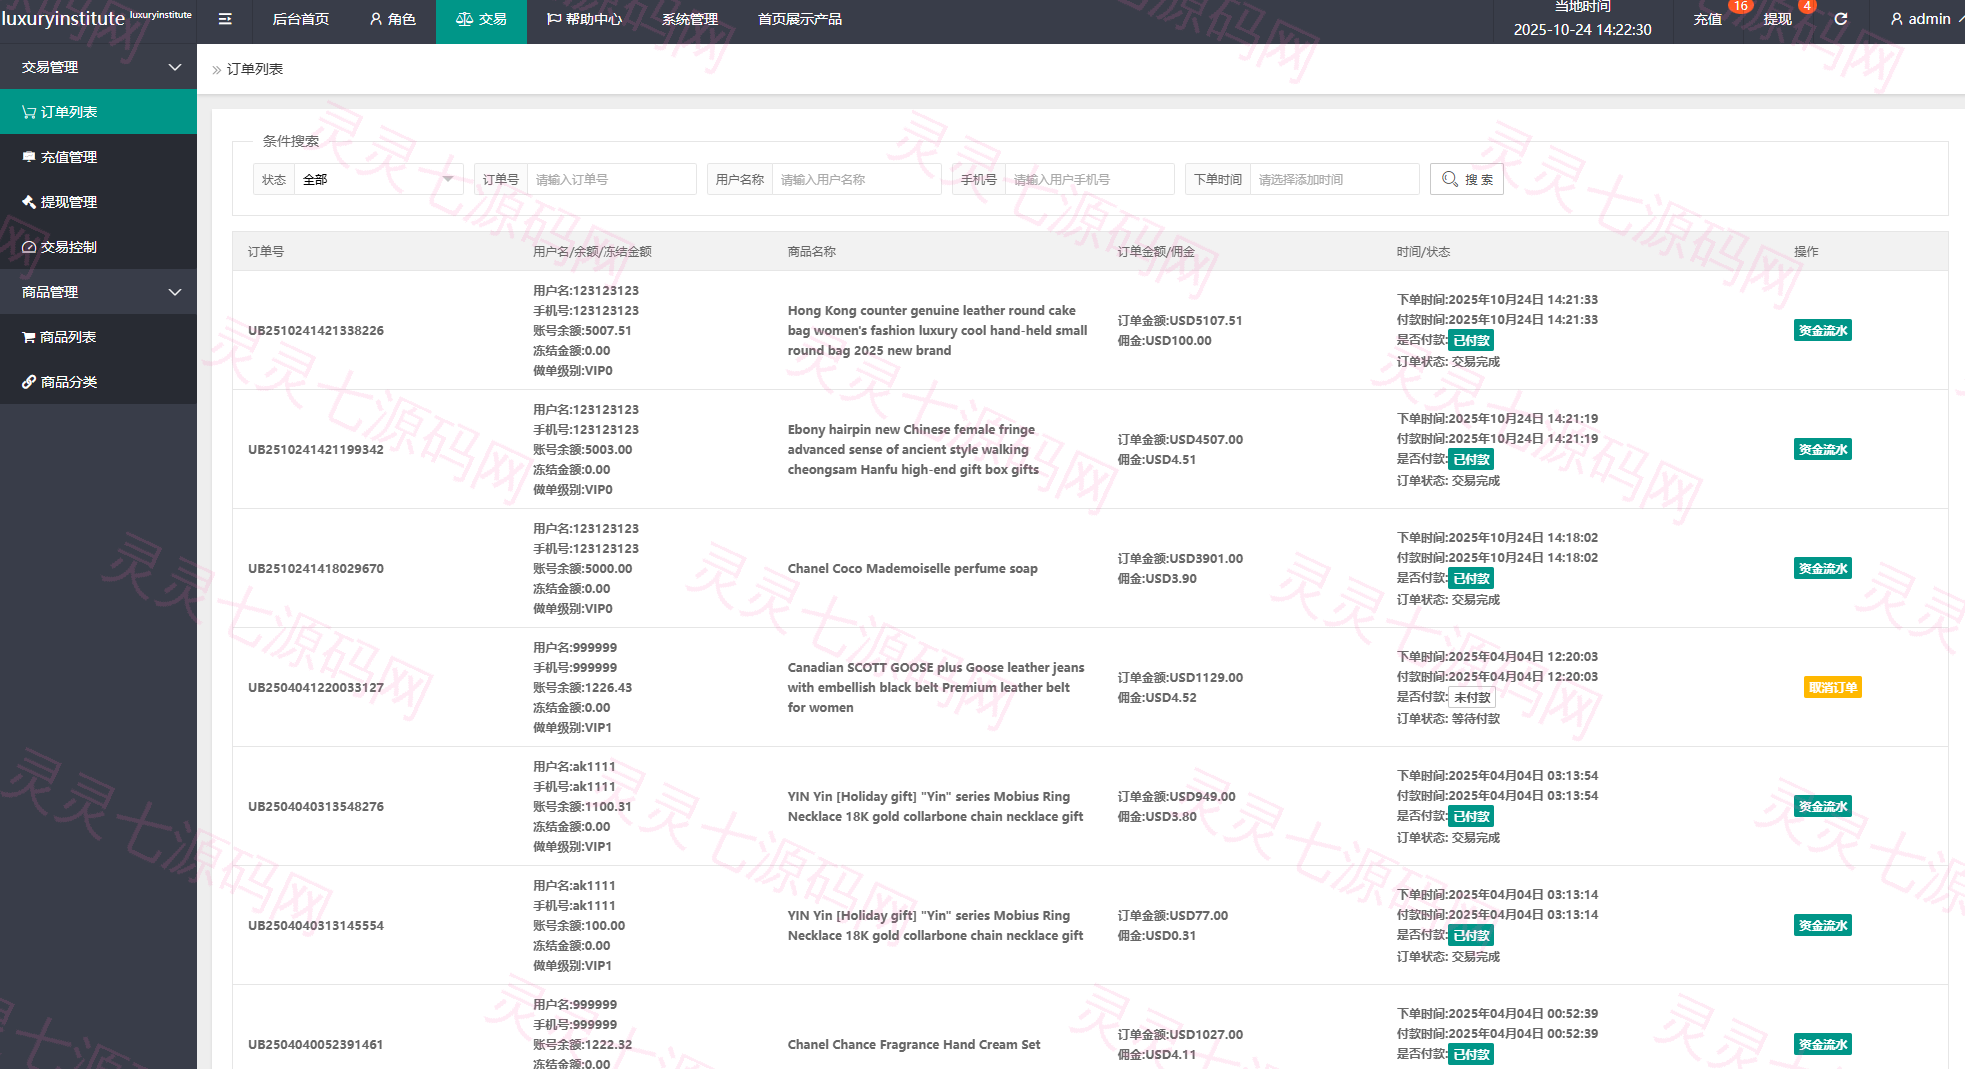This screenshot has width=1965, height=1069.
Task: Click 订单列表 breadcrumb text
Action: 255,69
